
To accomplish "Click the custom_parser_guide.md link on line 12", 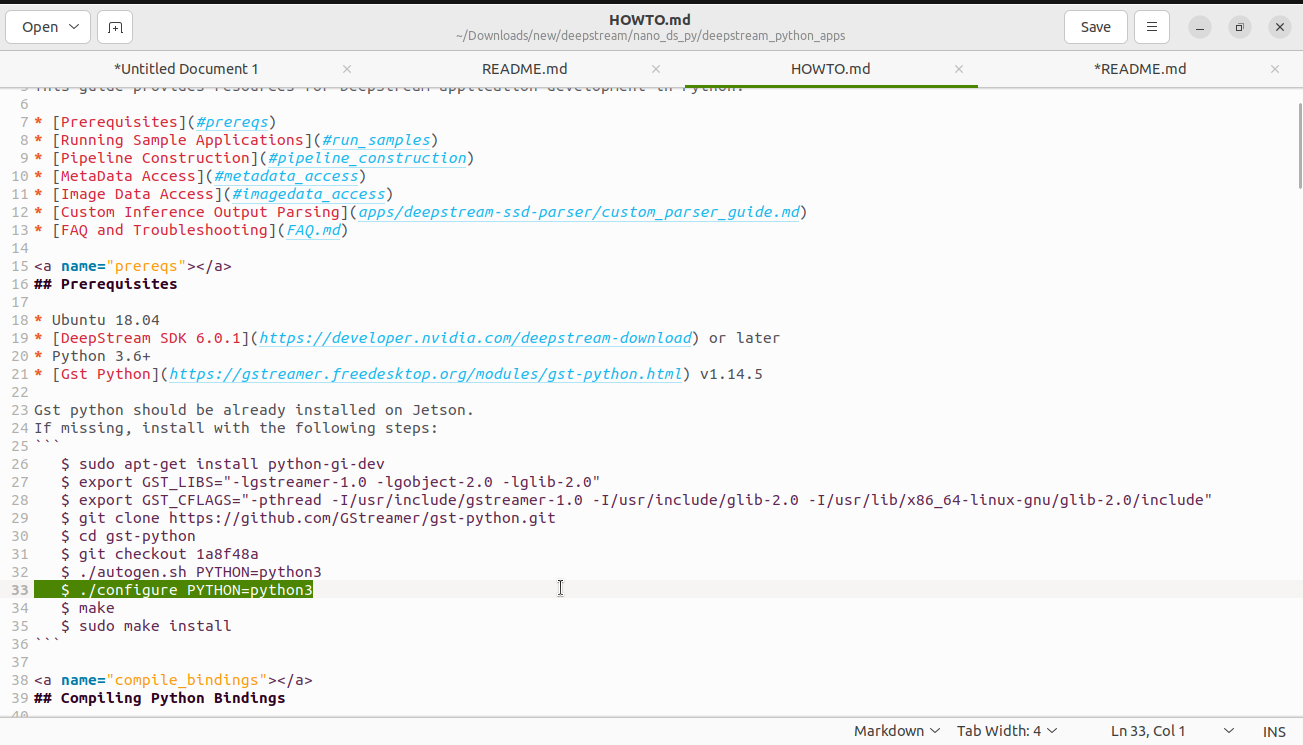I will click(577, 212).
